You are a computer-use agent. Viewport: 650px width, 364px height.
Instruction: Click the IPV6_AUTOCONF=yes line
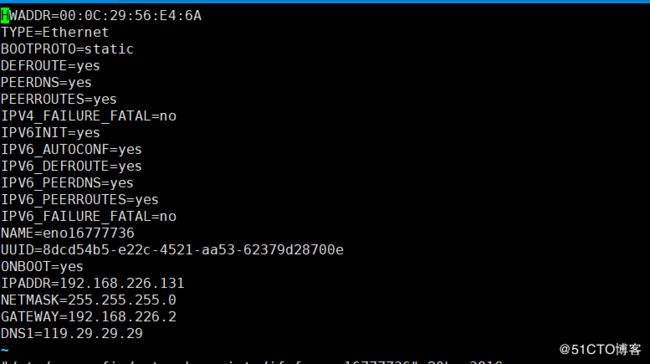[x=71, y=150]
